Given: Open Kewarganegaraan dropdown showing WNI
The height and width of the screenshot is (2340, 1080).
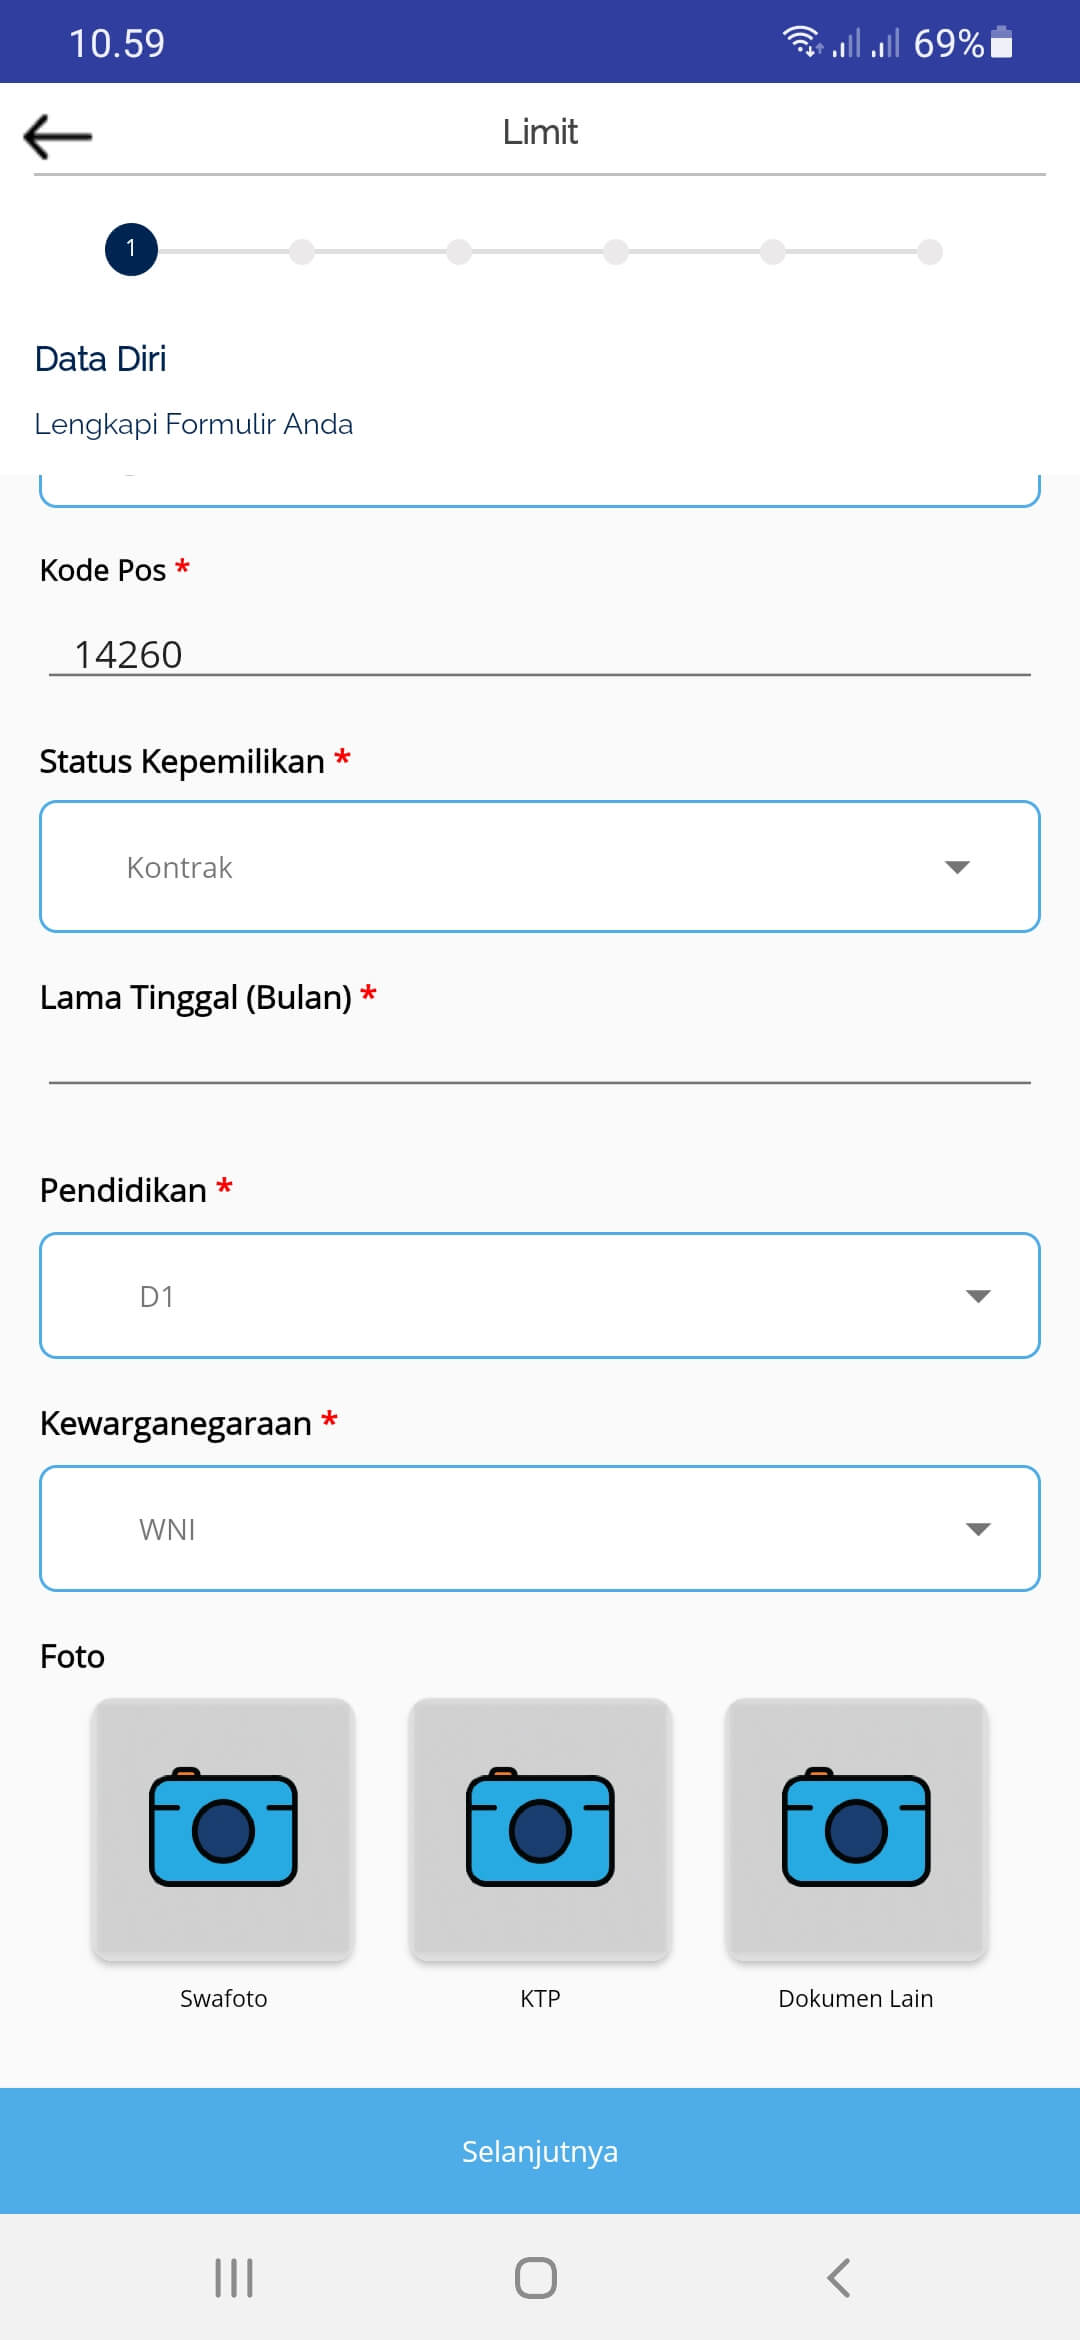Looking at the screenshot, I should 540,1528.
